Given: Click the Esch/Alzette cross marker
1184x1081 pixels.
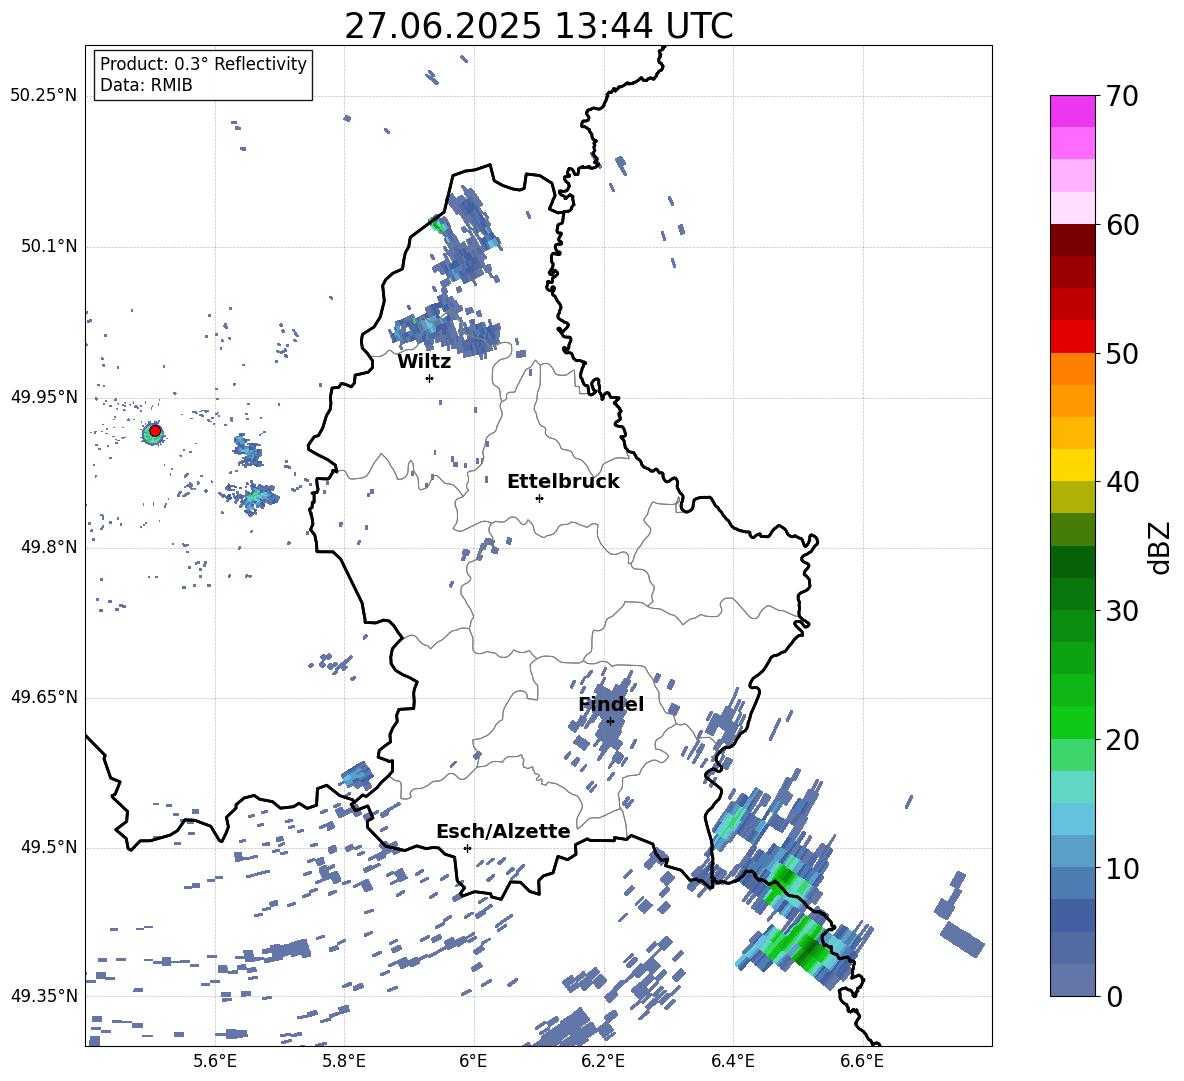Looking at the screenshot, I should 467,848.
